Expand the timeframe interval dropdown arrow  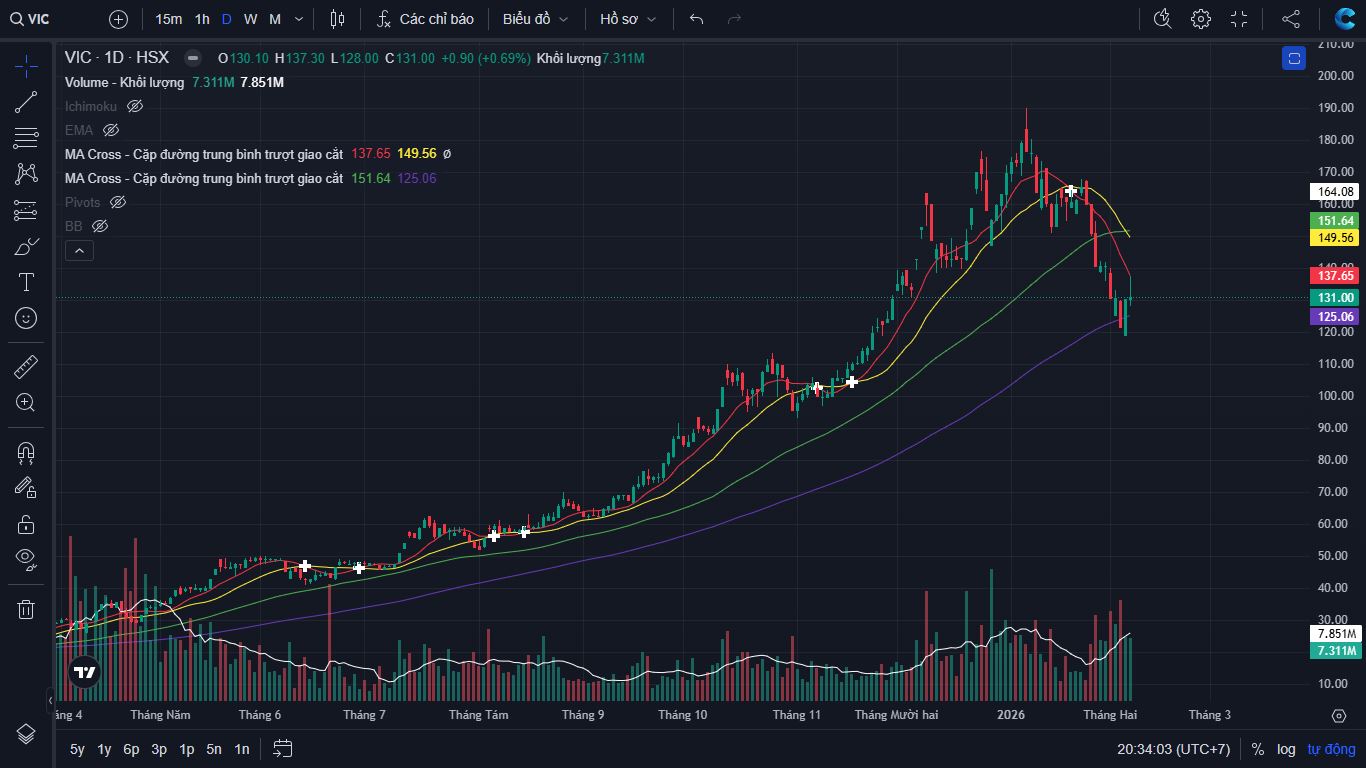pos(297,19)
